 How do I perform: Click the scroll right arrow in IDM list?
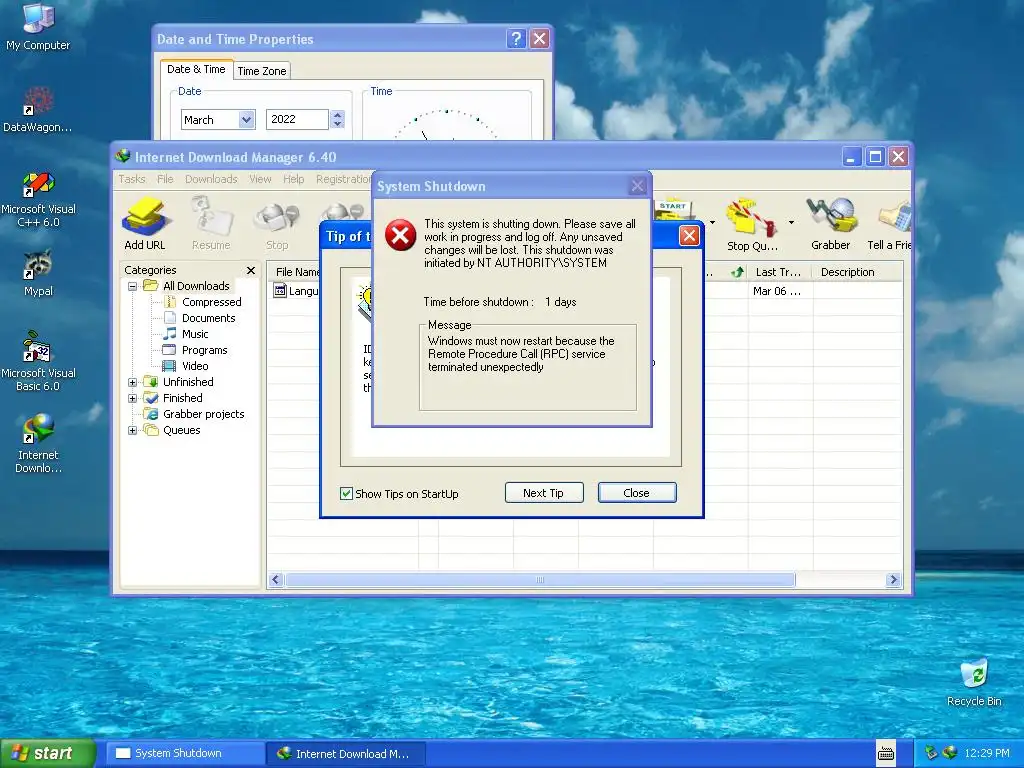point(893,580)
